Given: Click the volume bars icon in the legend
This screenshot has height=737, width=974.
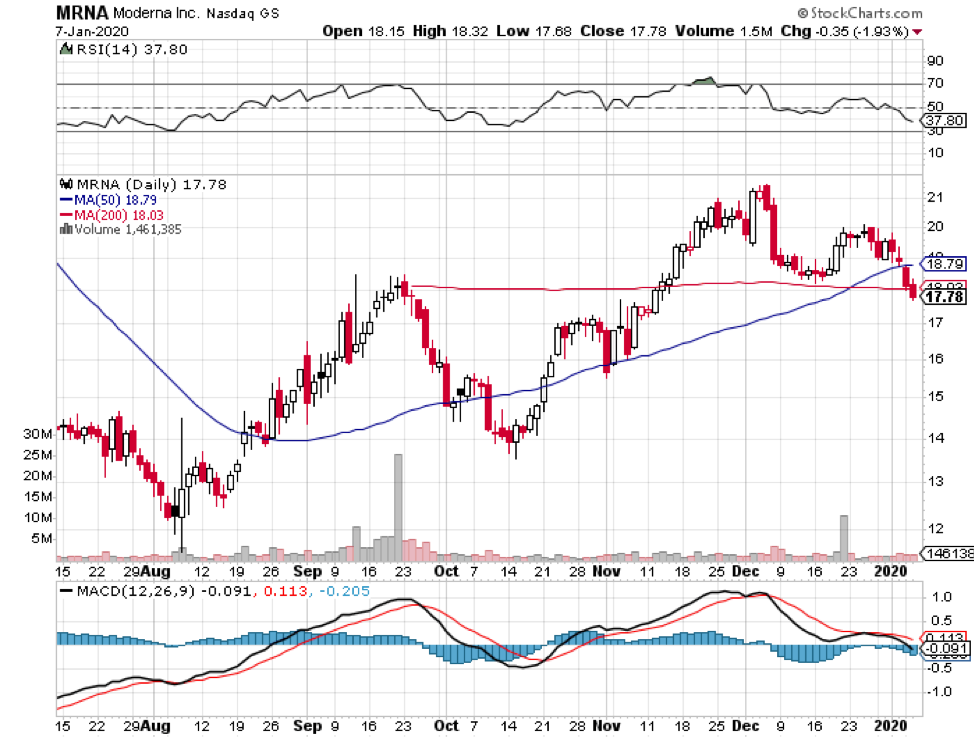Looking at the screenshot, I should coord(66,229).
